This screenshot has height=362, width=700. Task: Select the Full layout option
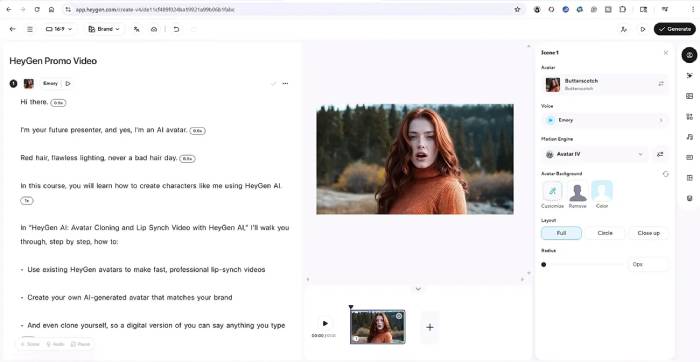(561, 233)
